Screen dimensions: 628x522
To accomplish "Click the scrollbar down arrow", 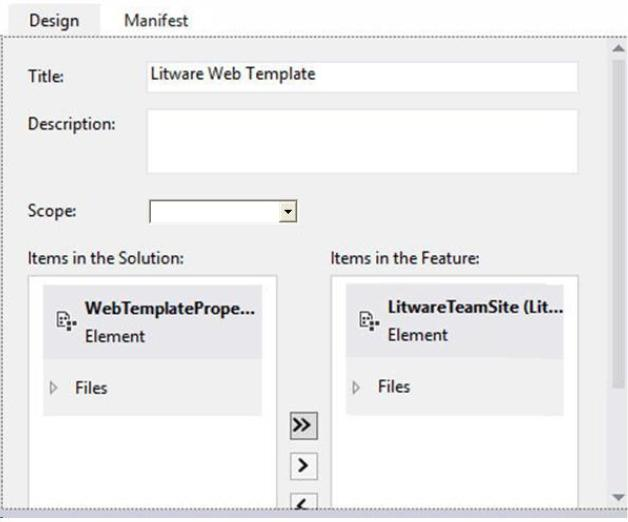I will coord(618,497).
